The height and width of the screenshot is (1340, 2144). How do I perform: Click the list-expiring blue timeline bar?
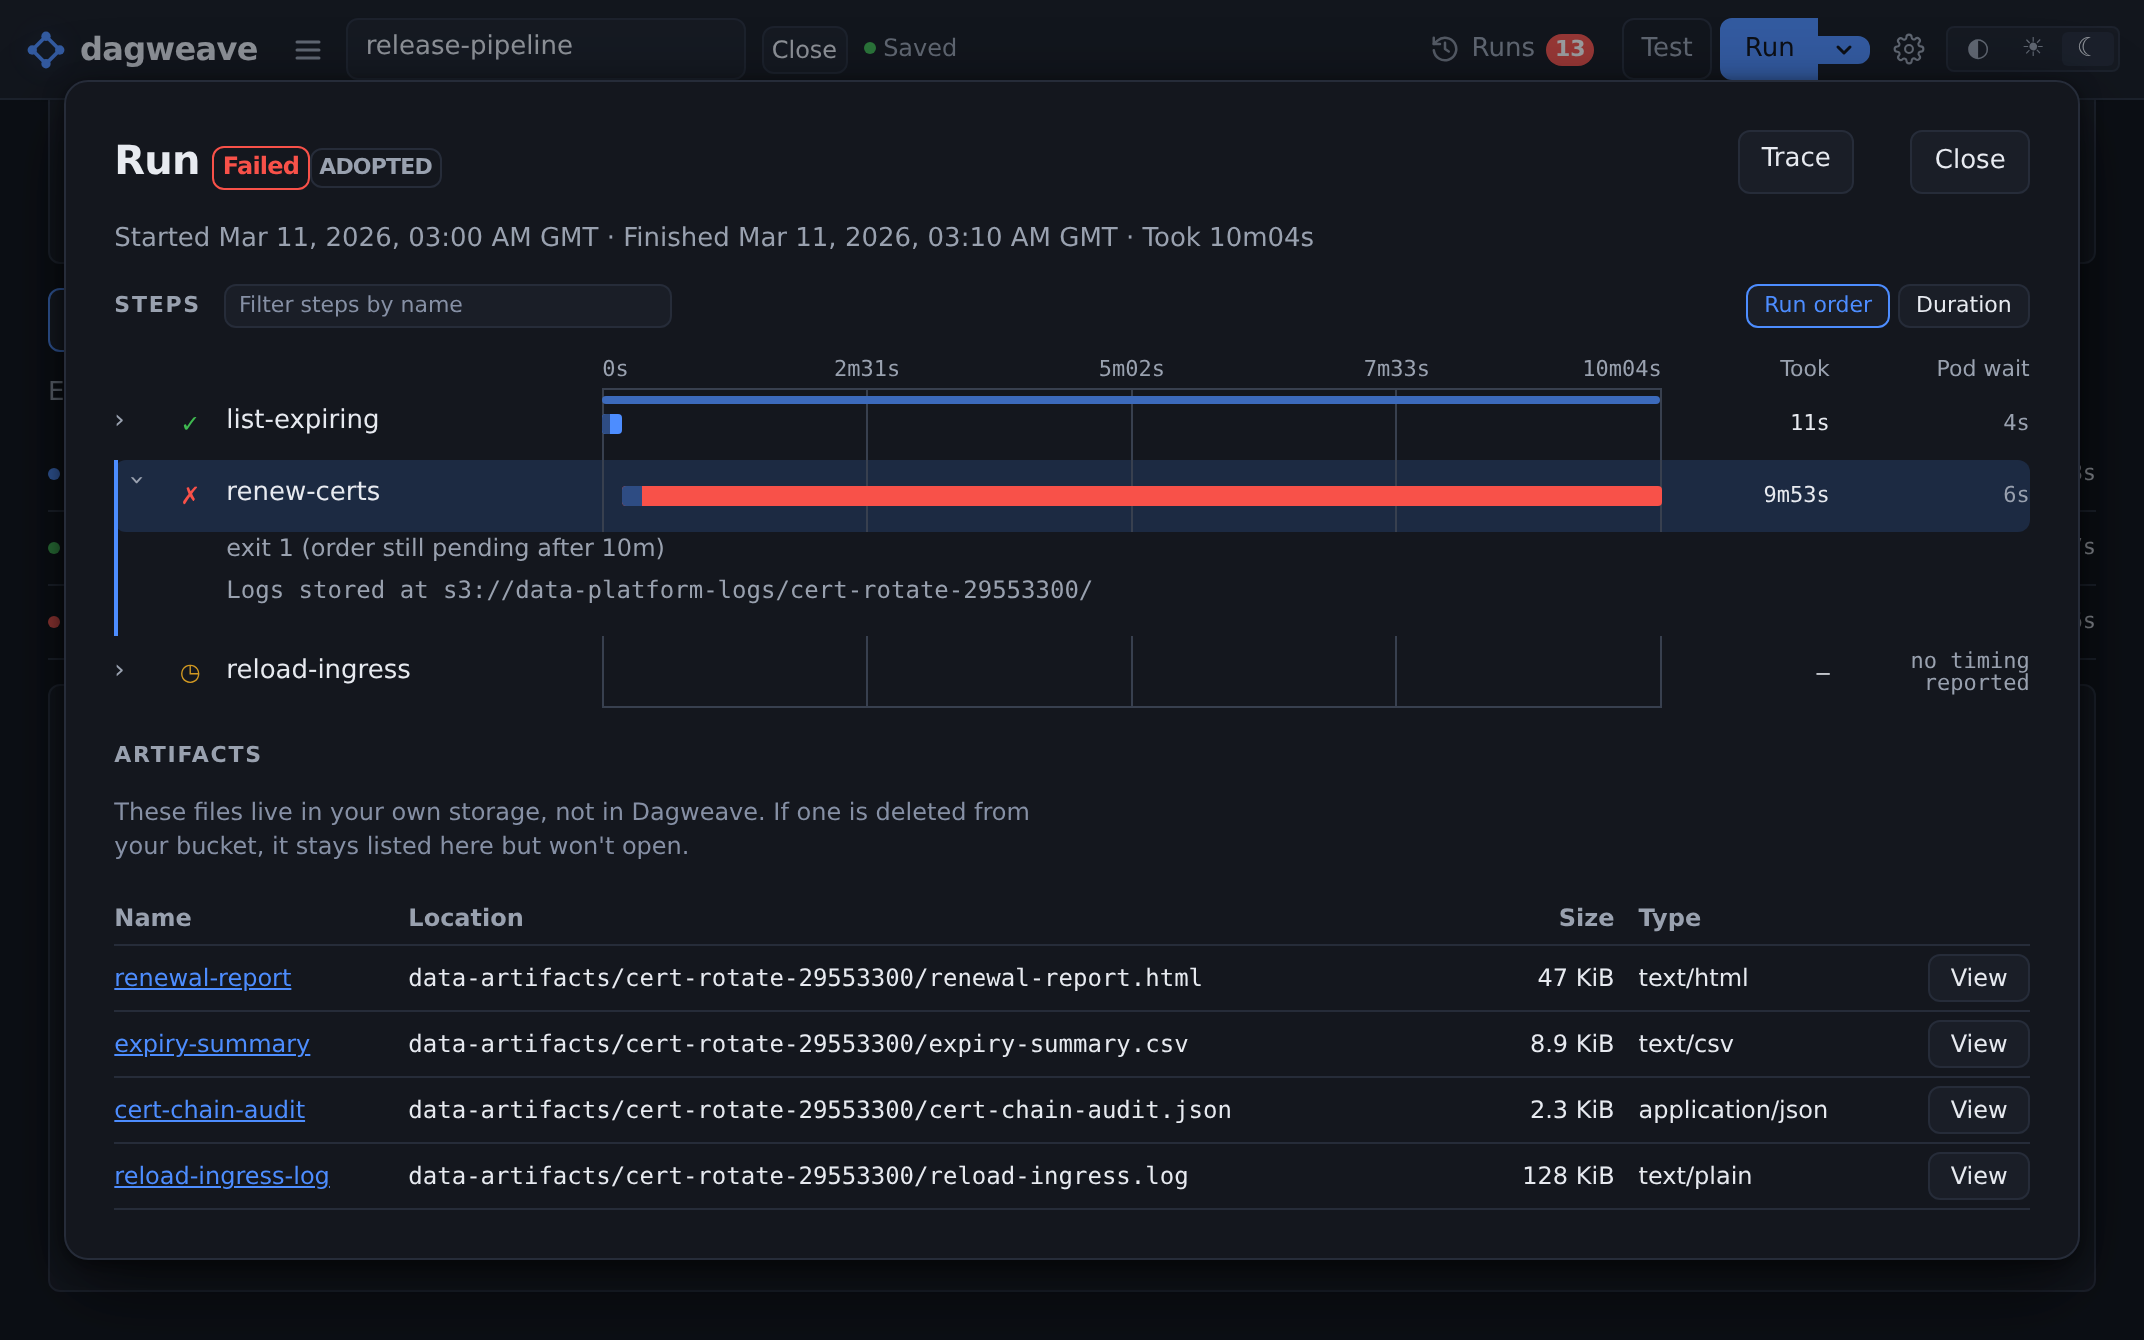[x=613, y=424]
